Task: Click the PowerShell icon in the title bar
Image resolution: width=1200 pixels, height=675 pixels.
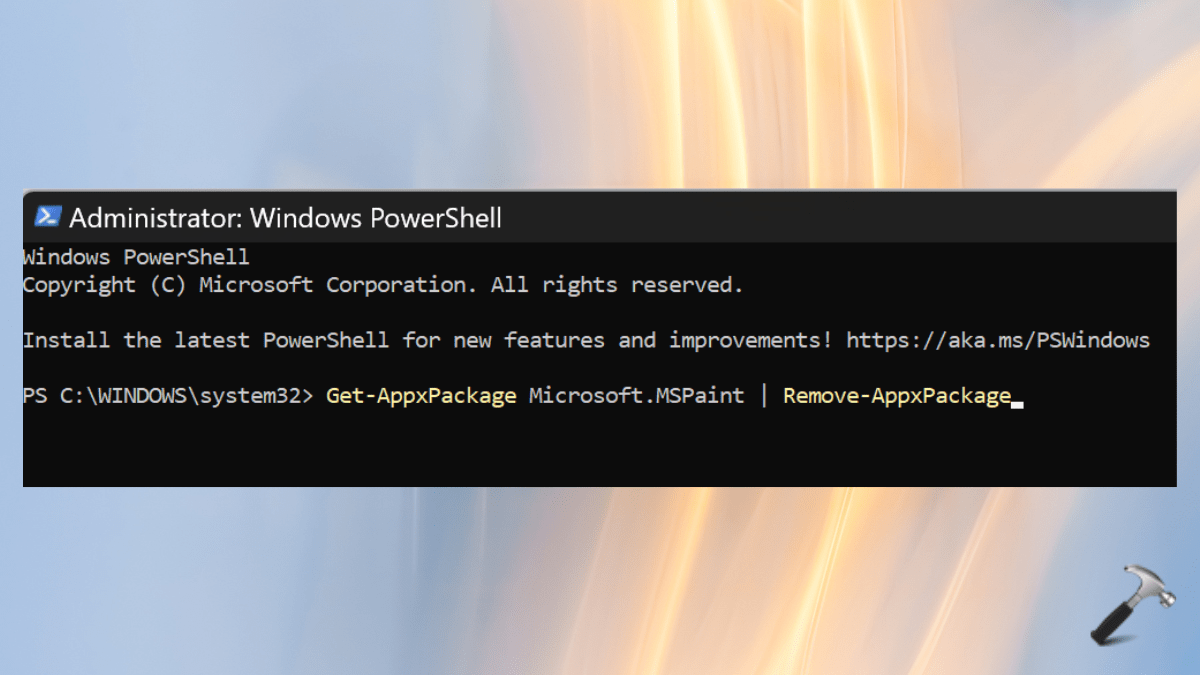Action: coord(50,216)
